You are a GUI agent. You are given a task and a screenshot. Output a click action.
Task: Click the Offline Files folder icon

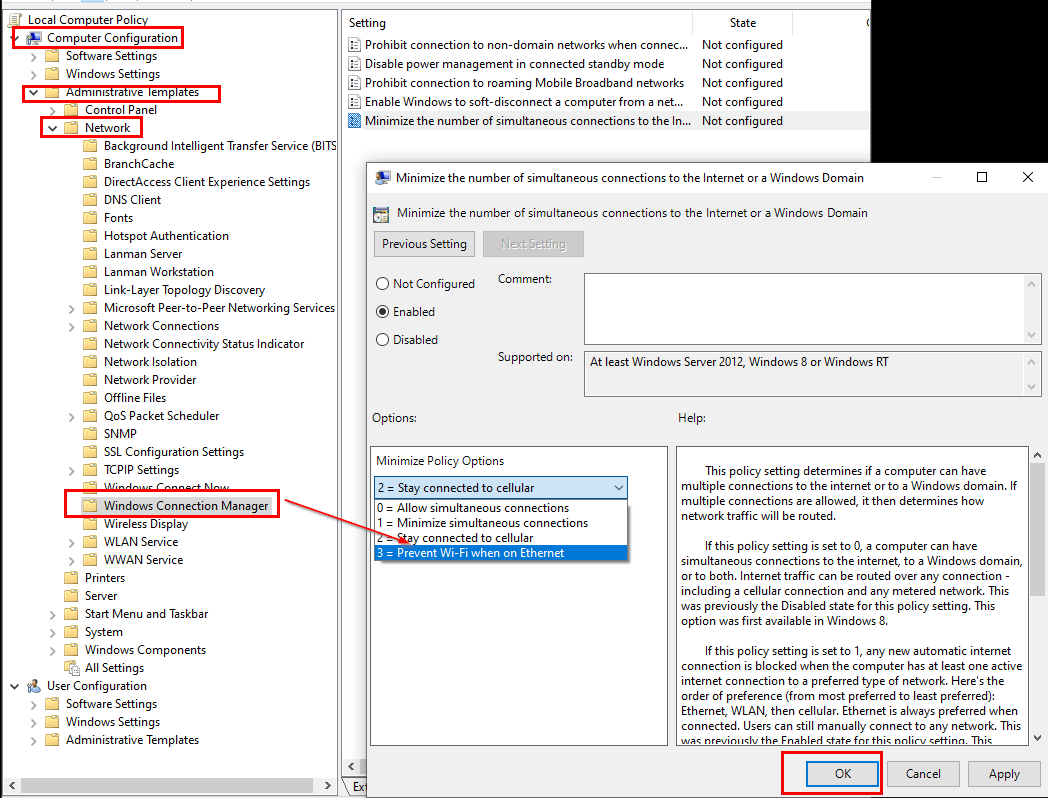90,398
